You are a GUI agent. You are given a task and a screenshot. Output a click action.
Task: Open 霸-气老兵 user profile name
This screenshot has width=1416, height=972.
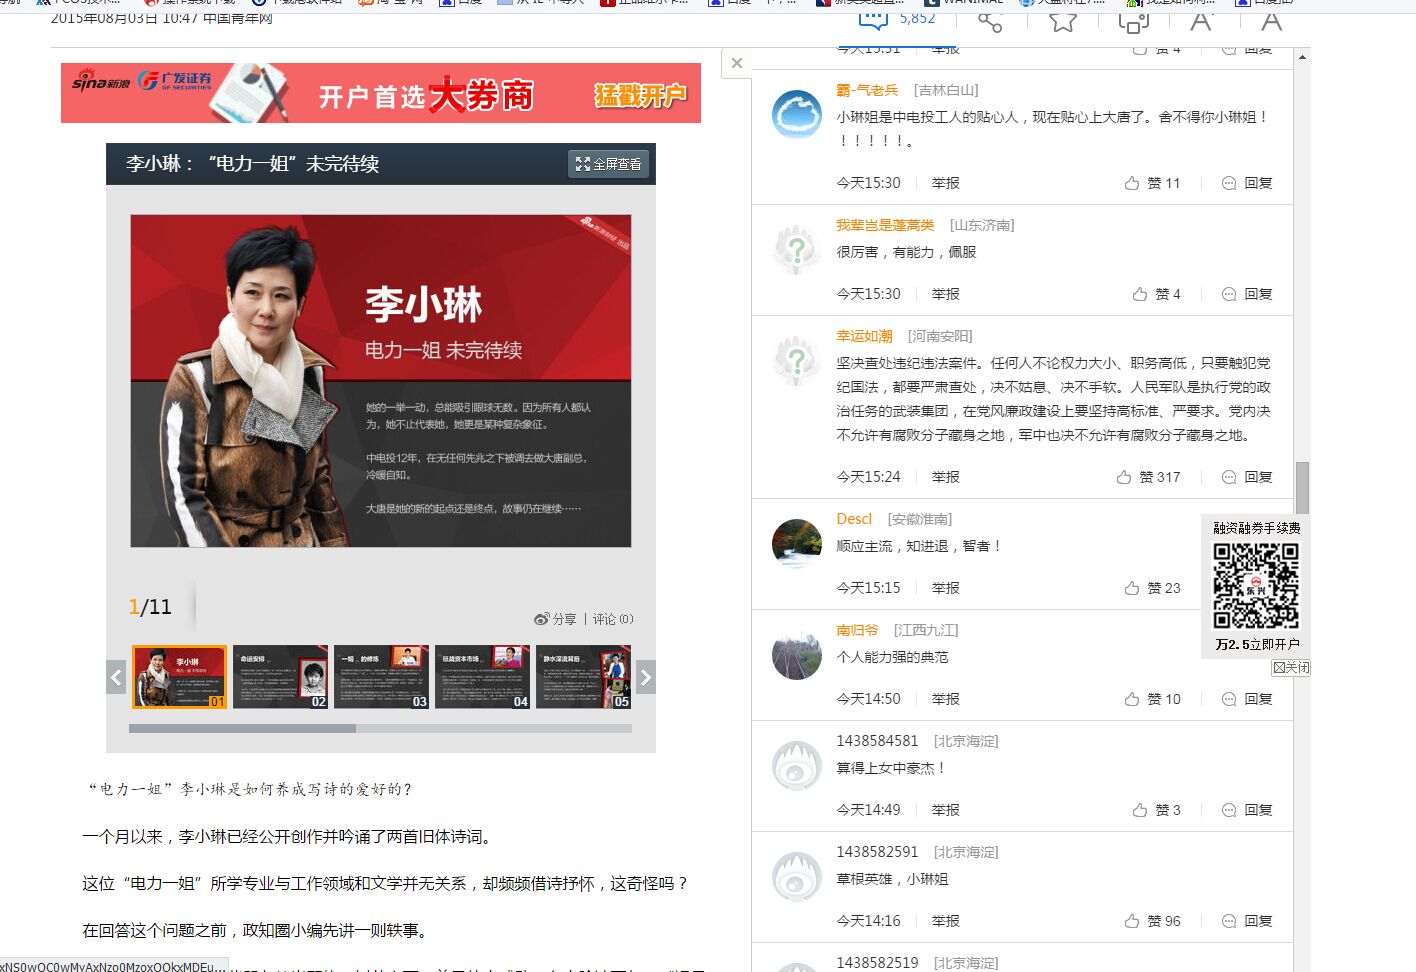click(x=867, y=90)
